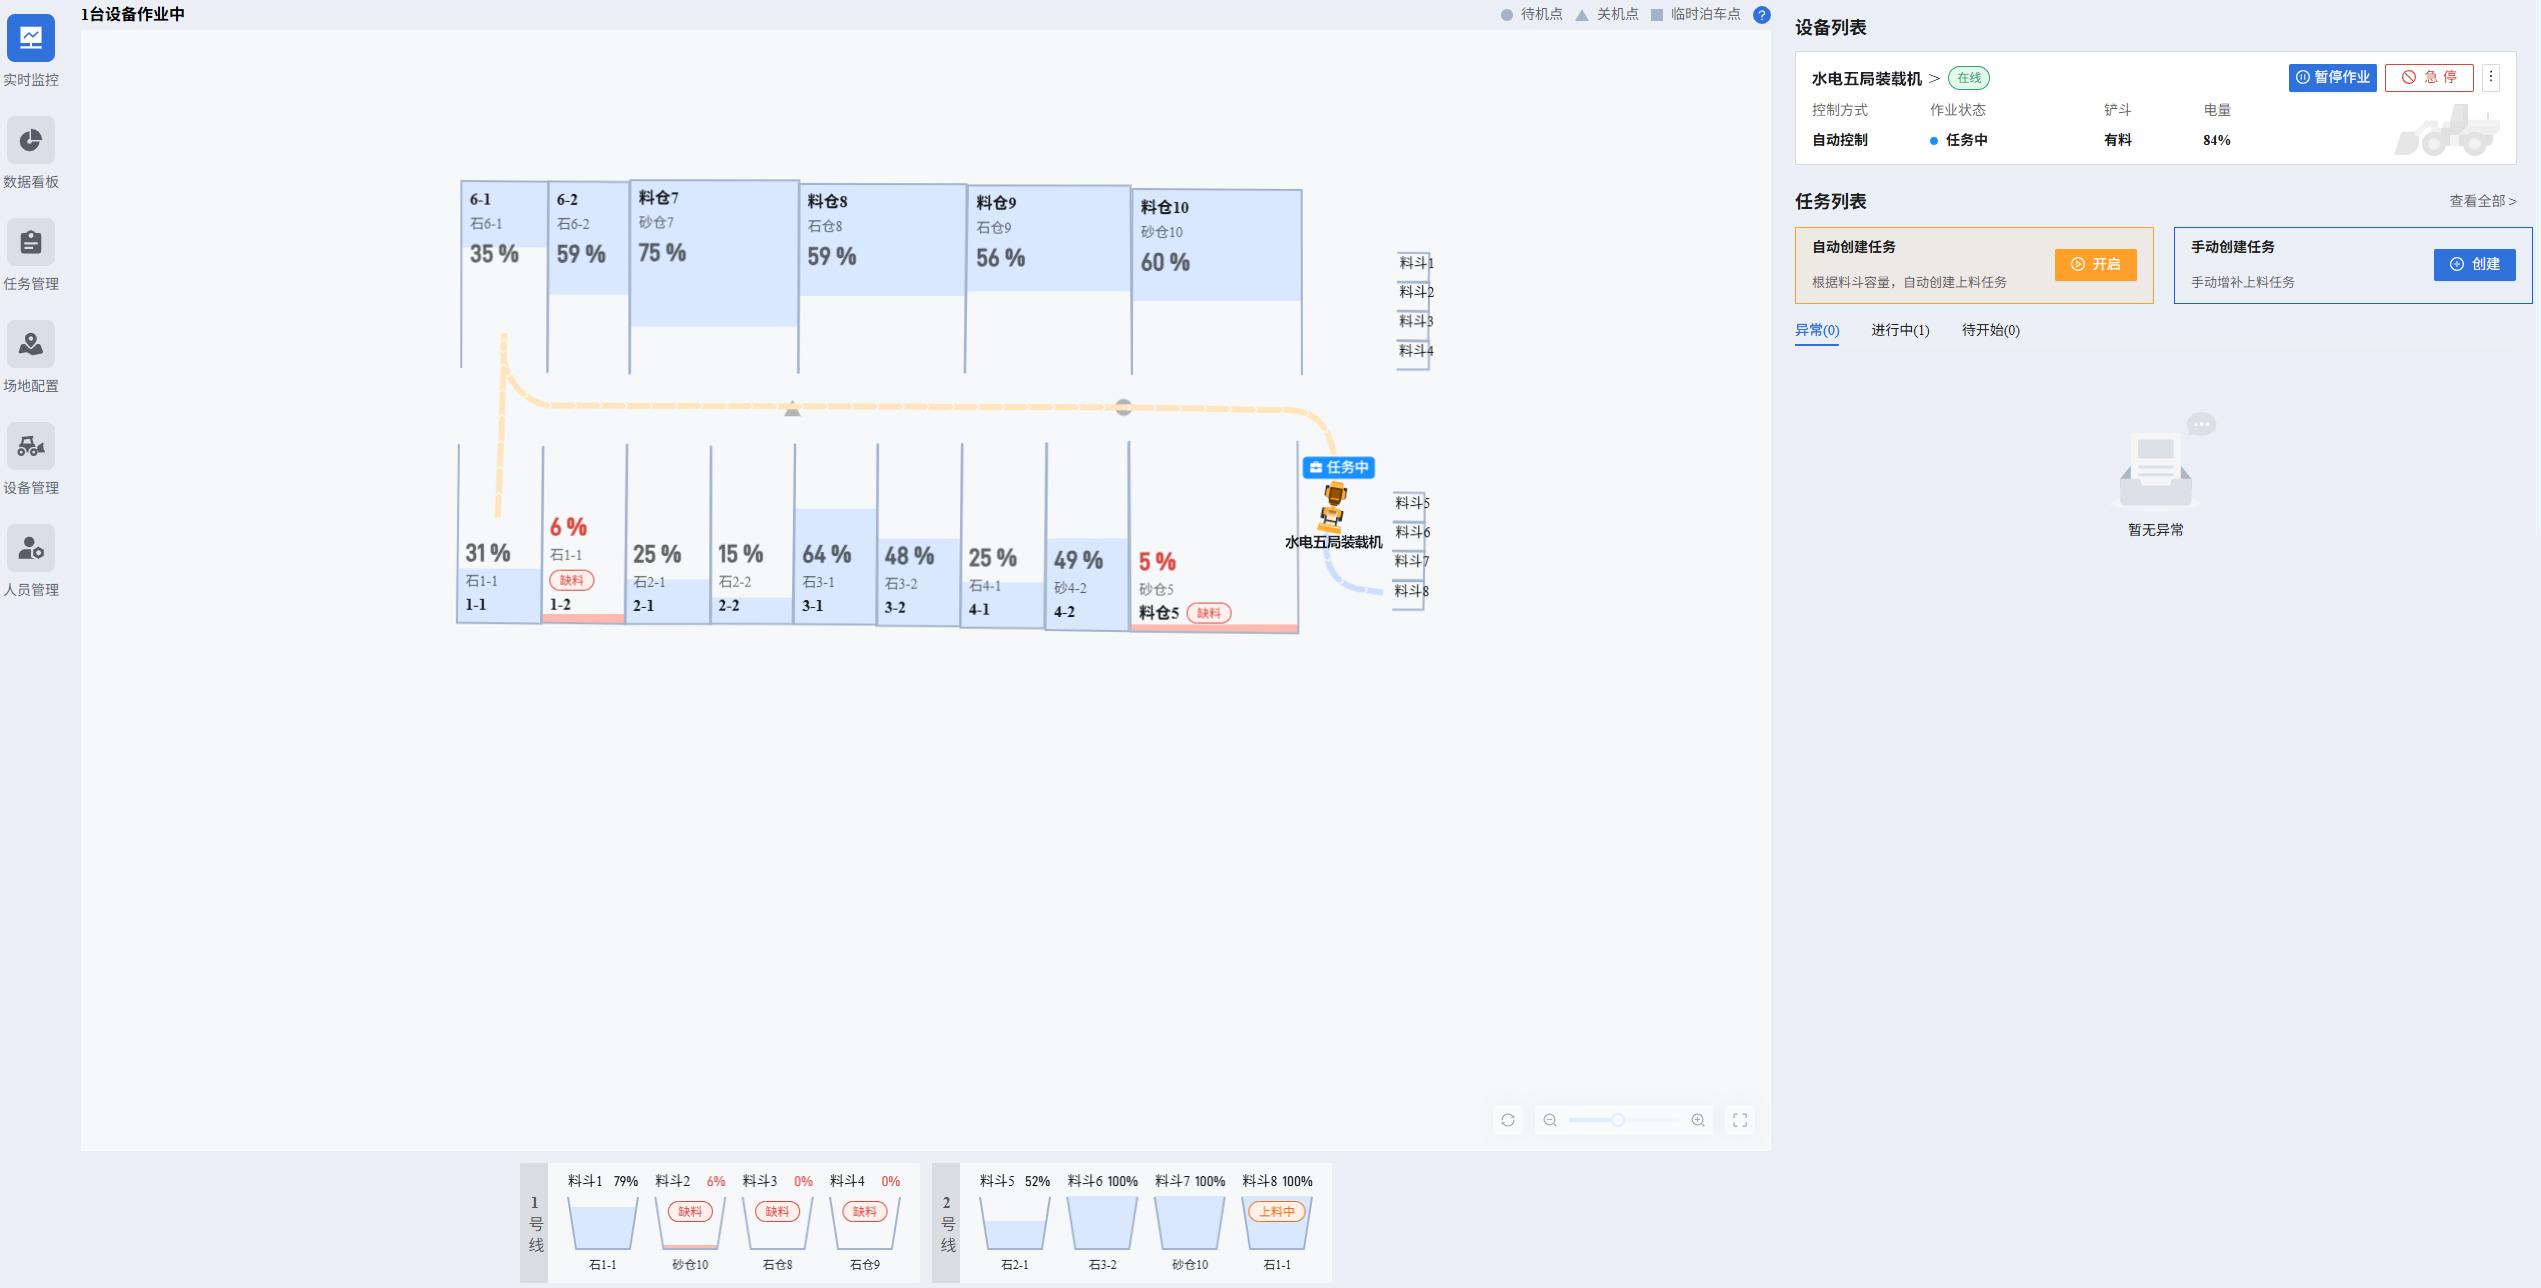The height and width of the screenshot is (1288, 2541).
Task: Click the zoom-in magnifier icon
Action: pos(1698,1120)
